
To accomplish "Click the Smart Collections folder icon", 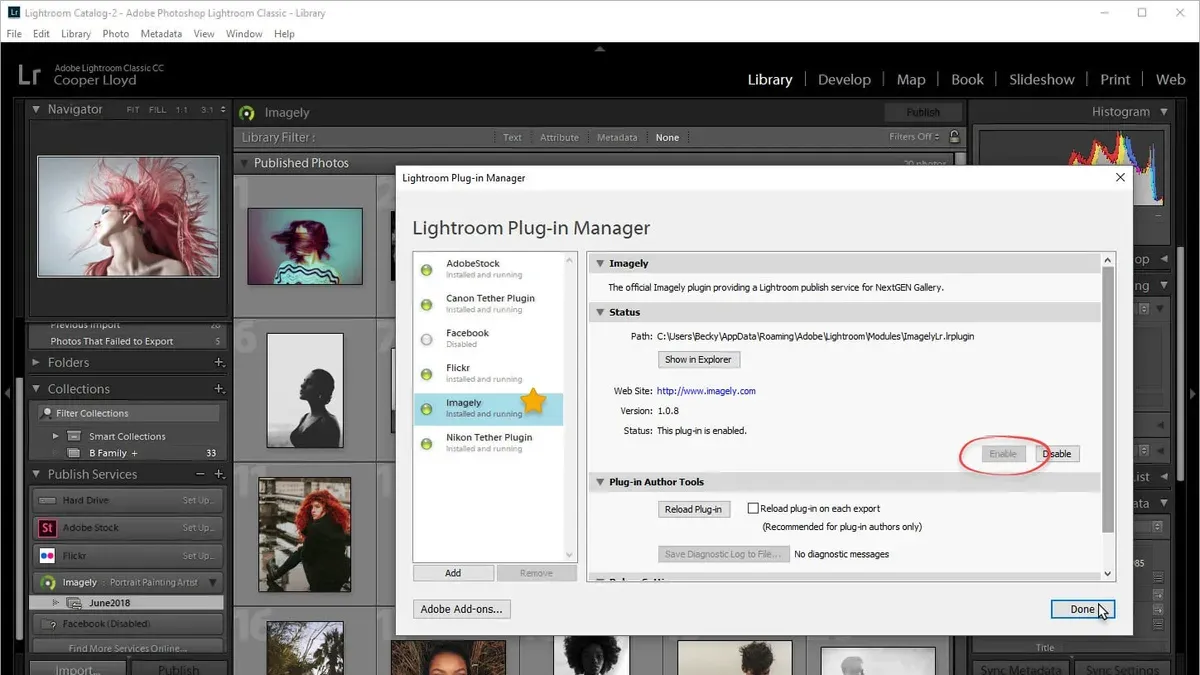I will [x=74, y=436].
